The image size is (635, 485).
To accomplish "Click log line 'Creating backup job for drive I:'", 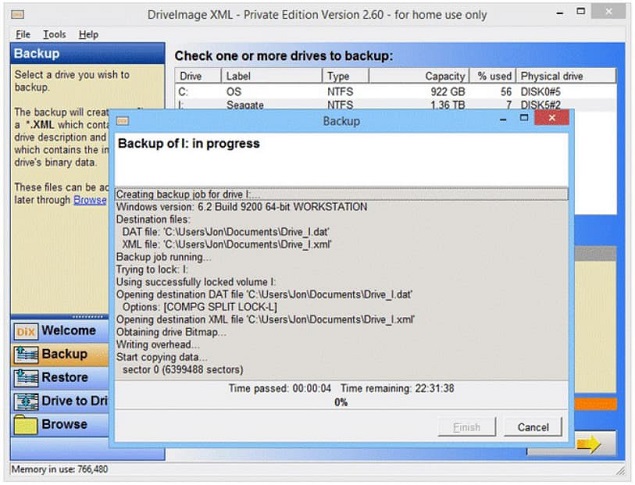I will 341,194.
